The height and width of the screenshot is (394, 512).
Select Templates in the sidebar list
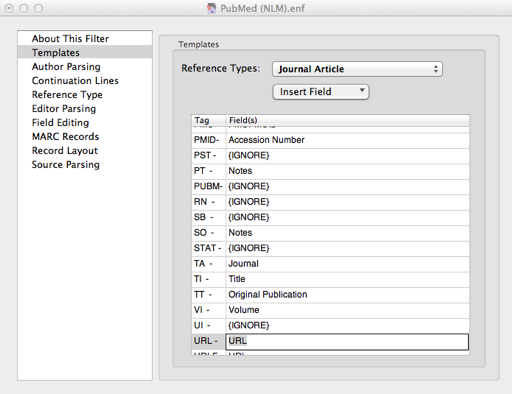coord(85,52)
